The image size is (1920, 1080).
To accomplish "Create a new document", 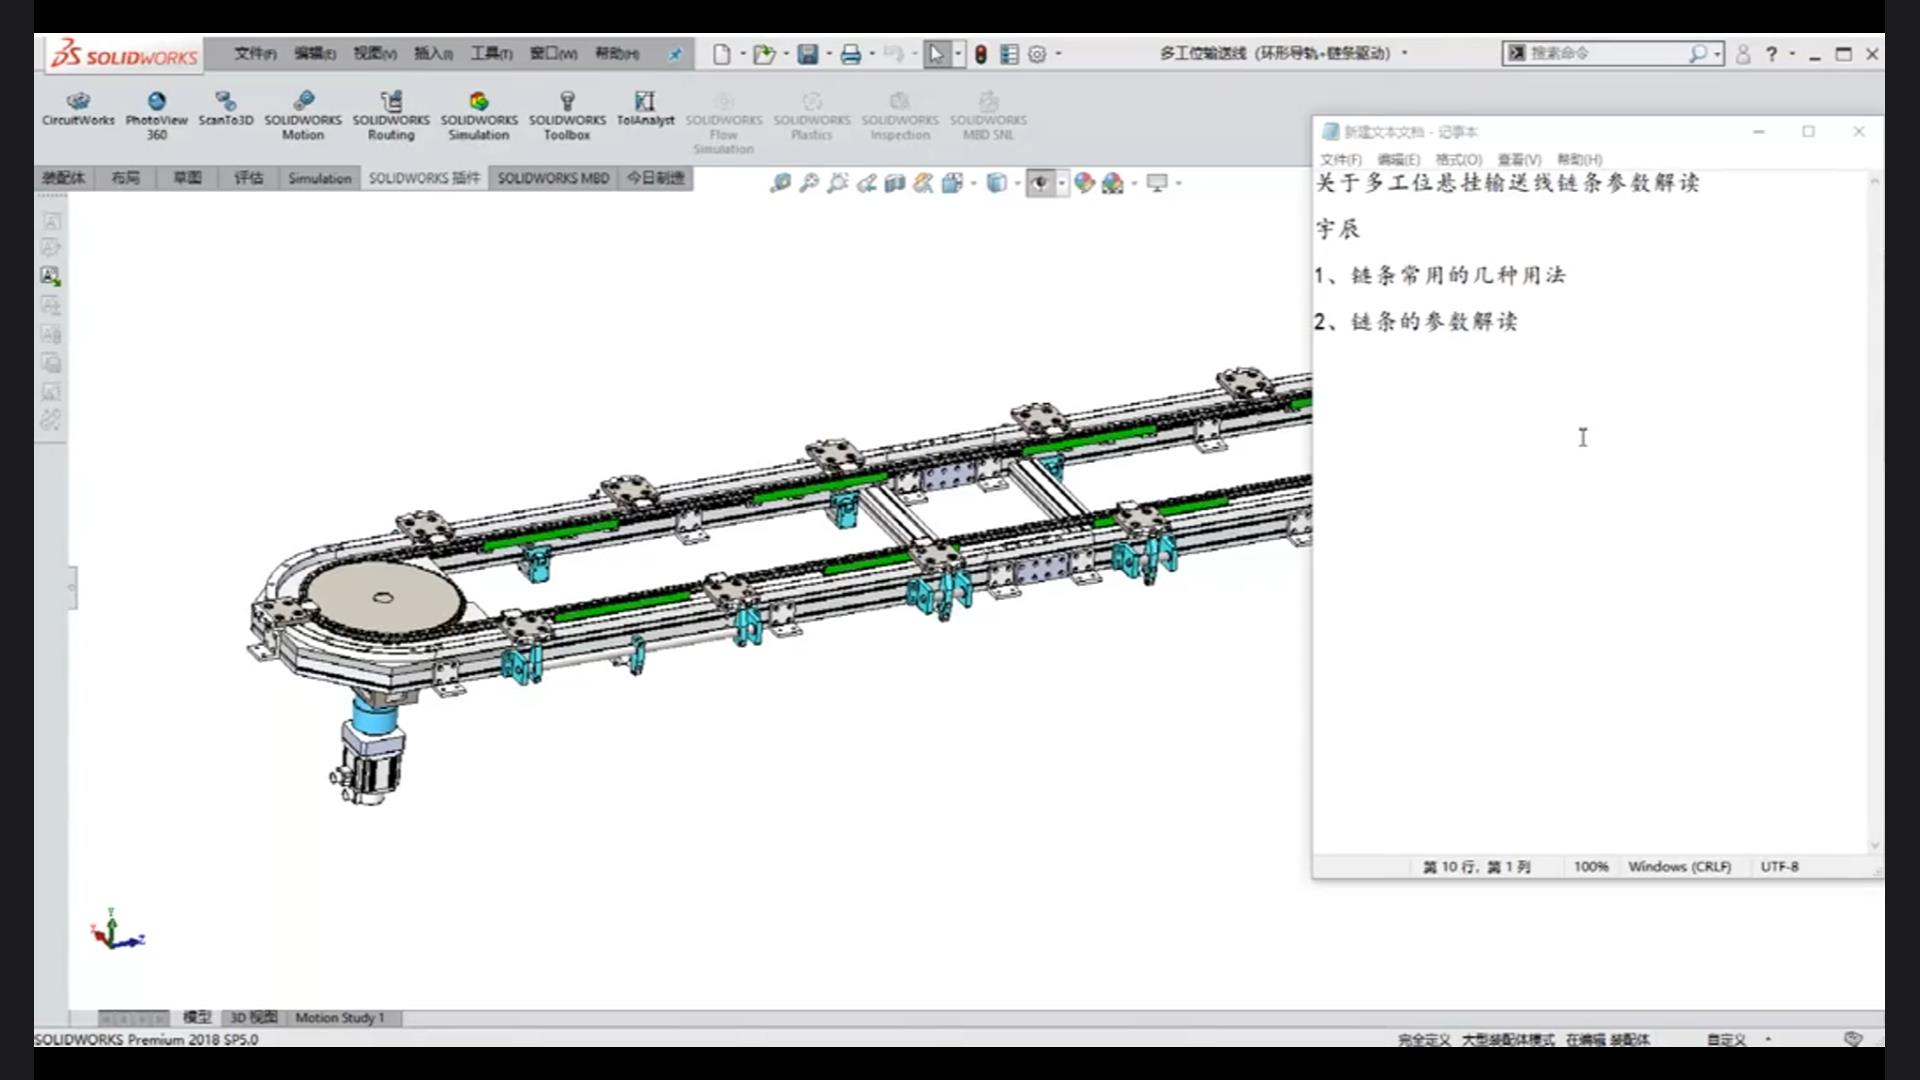I will click(x=721, y=54).
